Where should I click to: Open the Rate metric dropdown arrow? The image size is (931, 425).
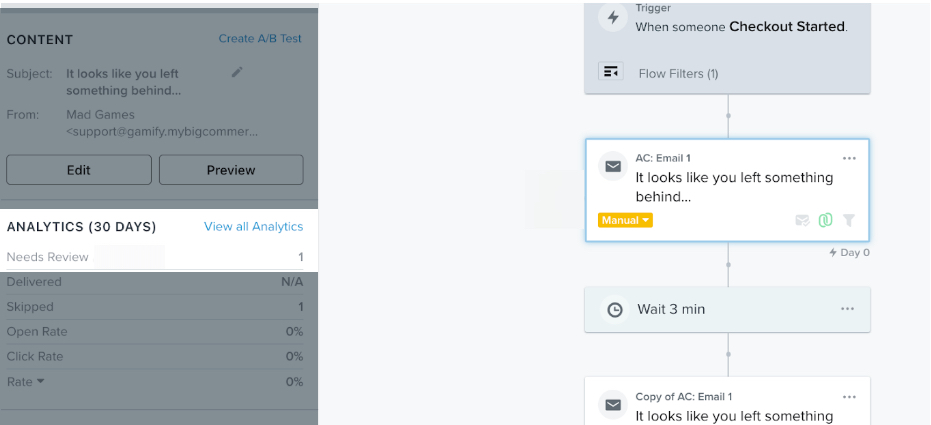41,381
